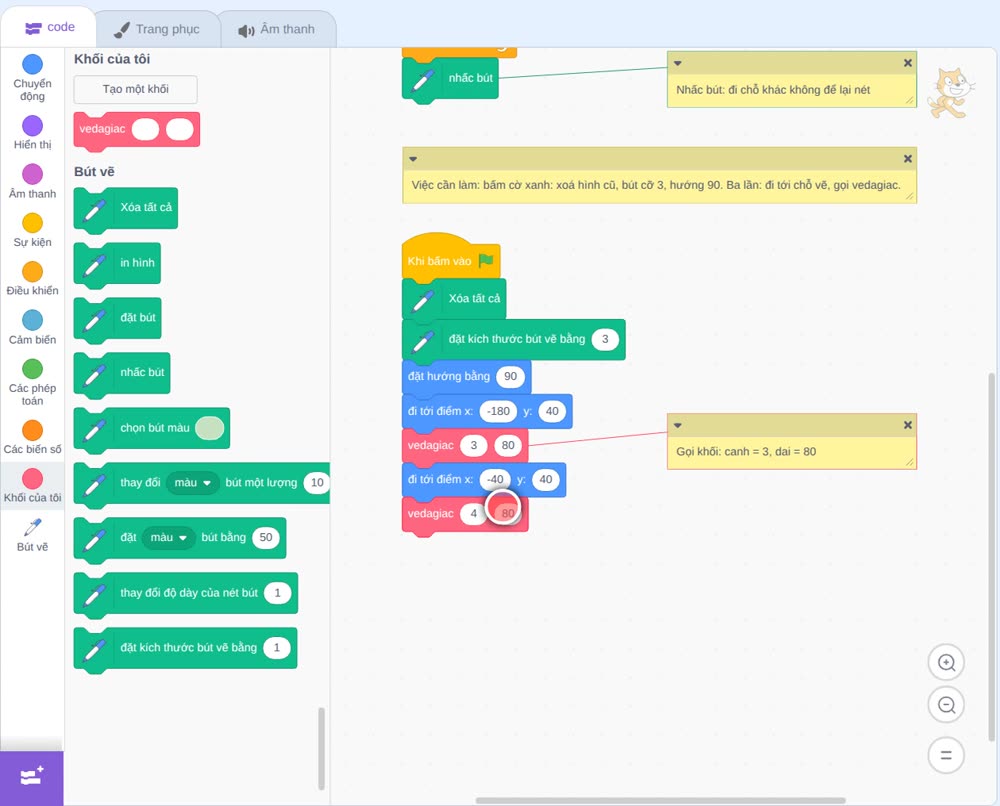The height and width of the screenshot is (806, 1000).
Task: Collapse the 'Nhấc bút' comment note
Action: 678,63
